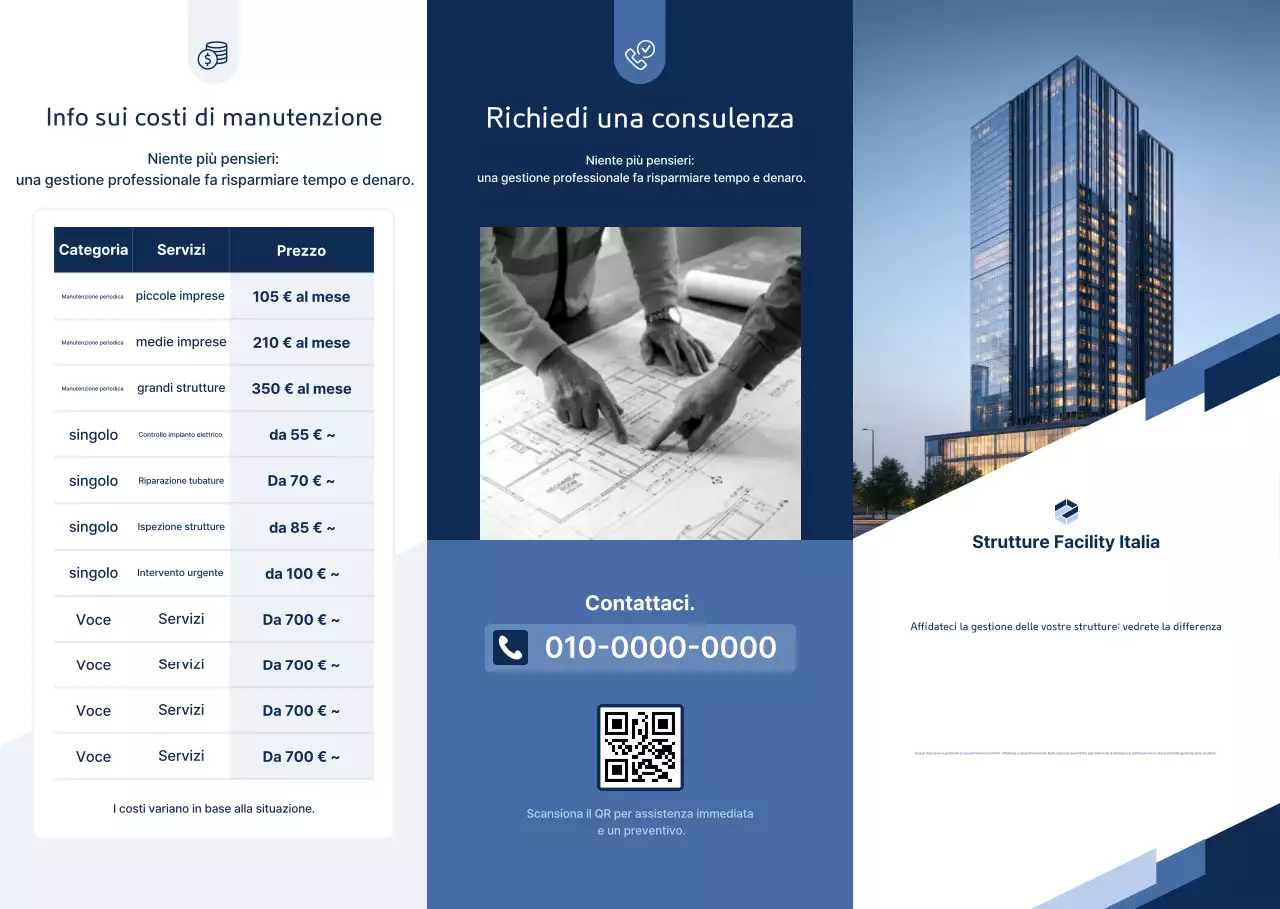Screen dimensions: 1280x909
Task: Select the Prezzo column header
Action: pyautogui.click(x=302, y=249)
